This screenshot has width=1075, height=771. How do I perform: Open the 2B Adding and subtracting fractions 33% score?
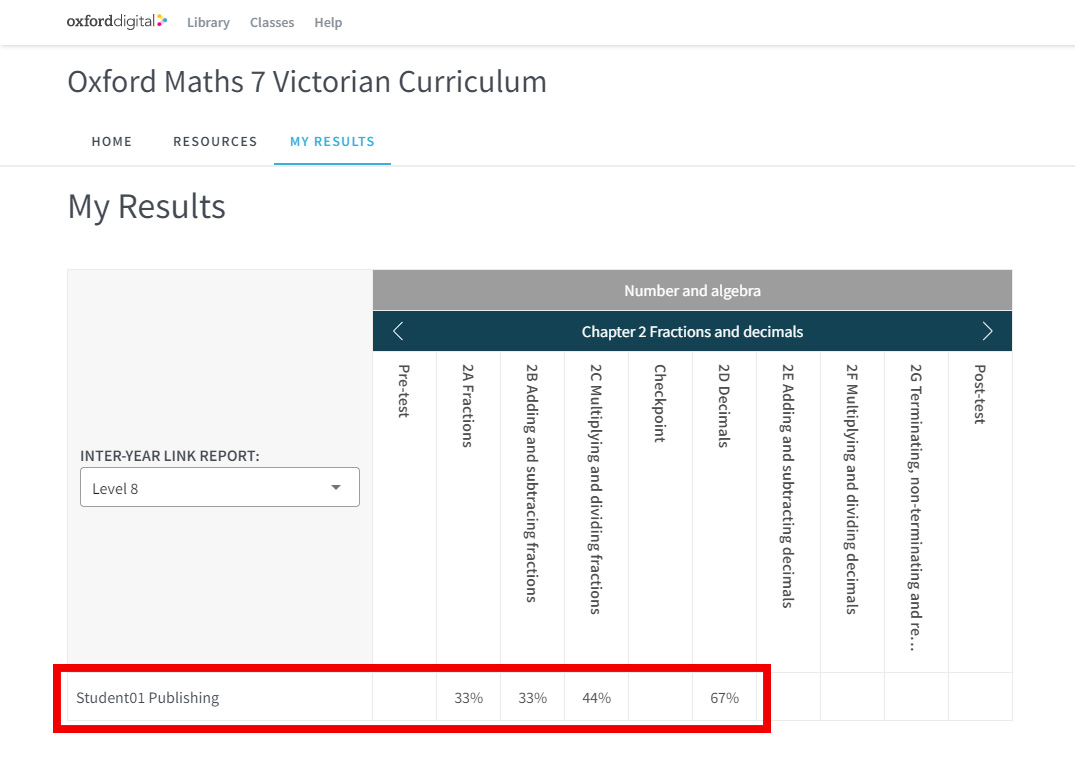click(532, 698)
